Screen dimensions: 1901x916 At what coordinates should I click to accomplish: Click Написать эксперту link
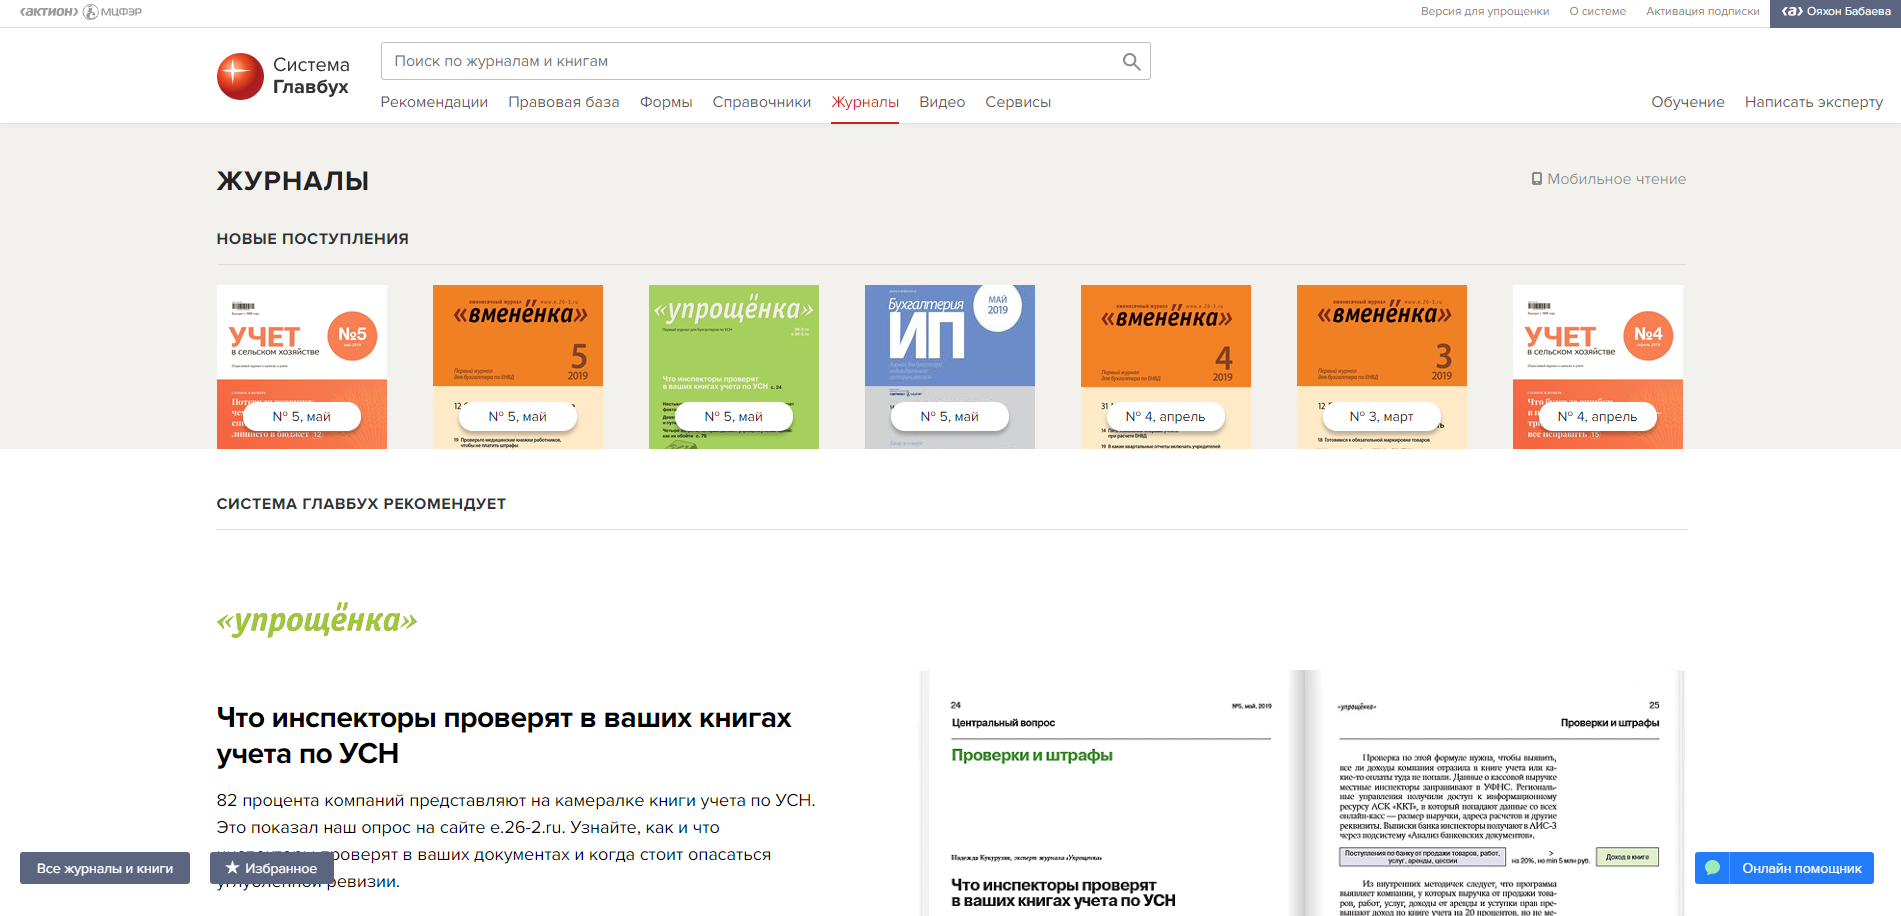[x=1813, y=102]
